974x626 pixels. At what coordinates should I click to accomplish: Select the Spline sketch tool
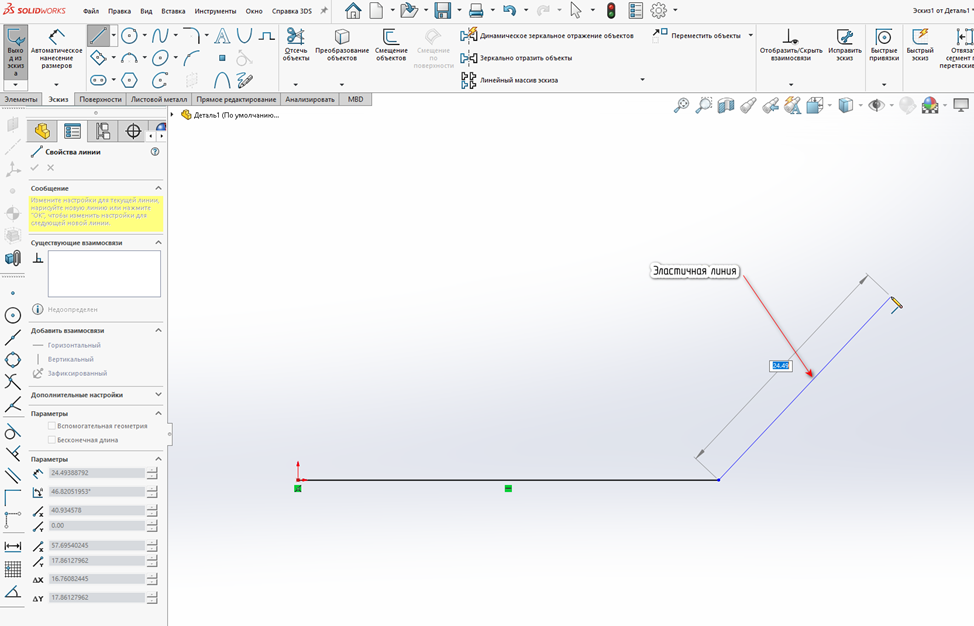point(160,36)
